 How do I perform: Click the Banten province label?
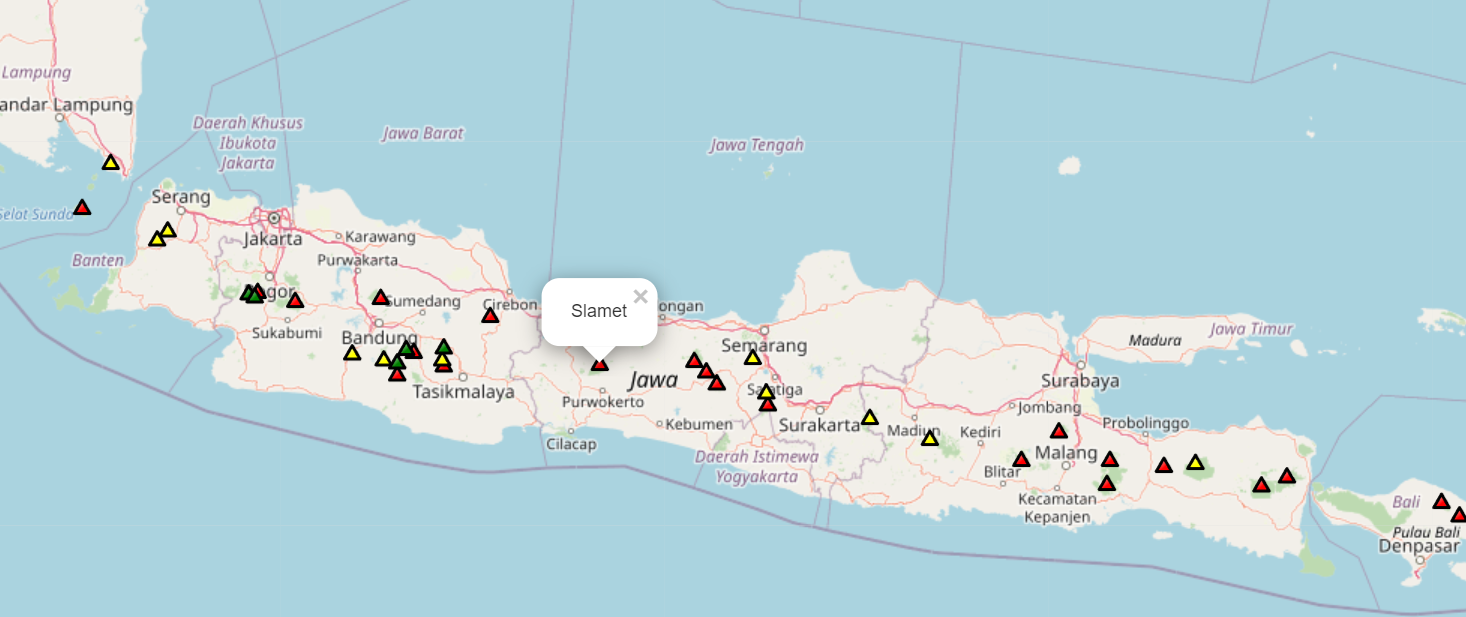coord(98,260)
